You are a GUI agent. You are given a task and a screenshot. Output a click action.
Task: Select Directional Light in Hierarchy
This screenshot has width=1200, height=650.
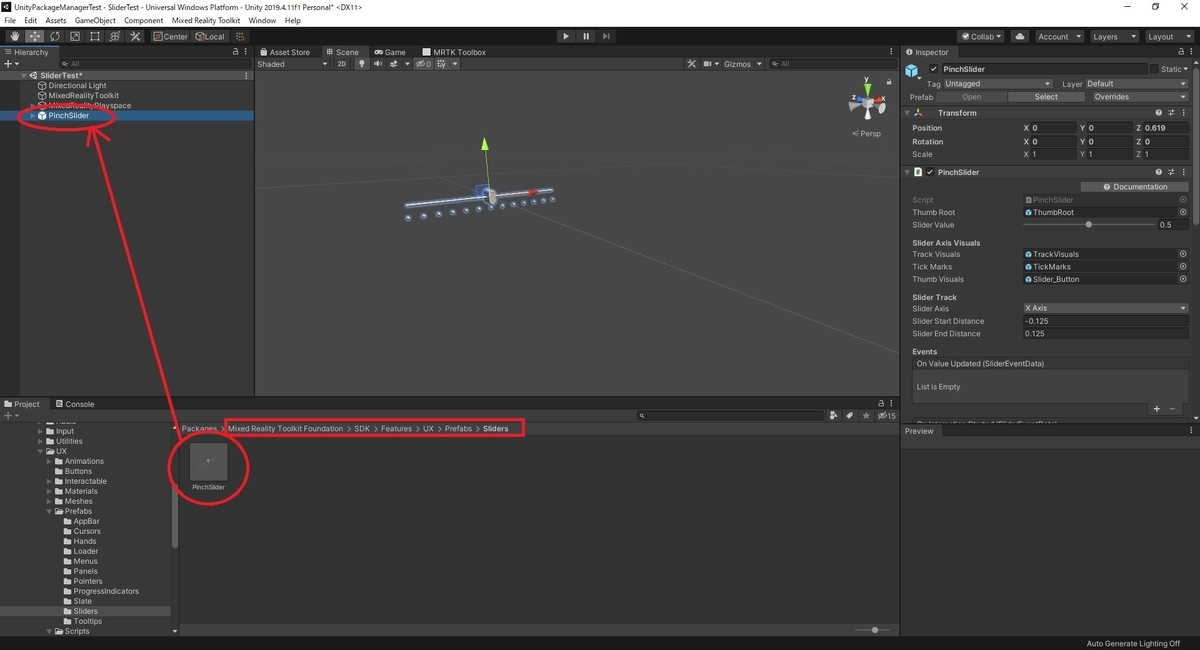point(77,86)
